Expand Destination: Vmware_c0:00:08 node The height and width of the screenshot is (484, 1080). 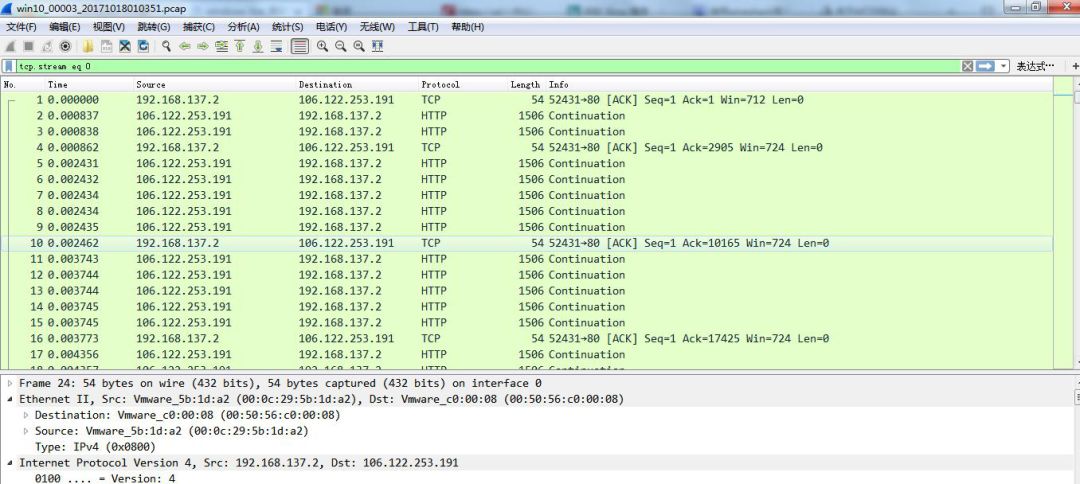click(x=26, y=415)
